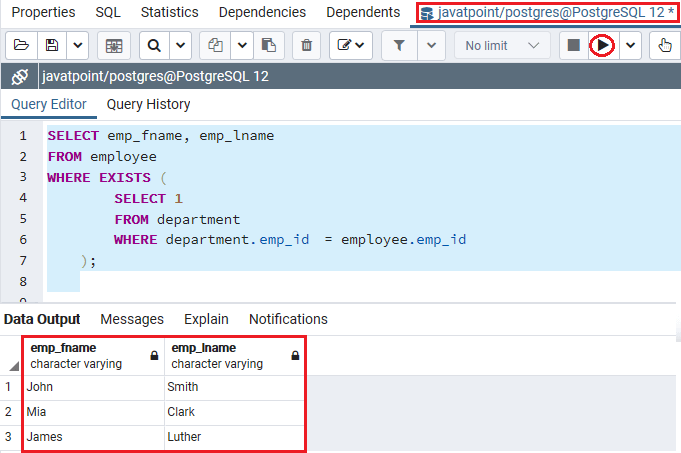This screenshot has height=453, width=681.
Task: Select the Query Editor tab
Action: [x=49, y=104]
